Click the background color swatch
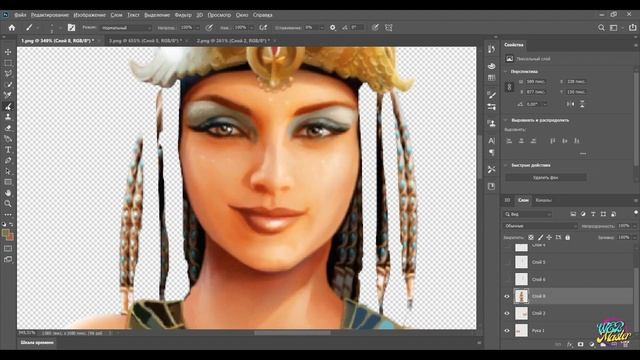640x360 pixels. tap(10, 236)
